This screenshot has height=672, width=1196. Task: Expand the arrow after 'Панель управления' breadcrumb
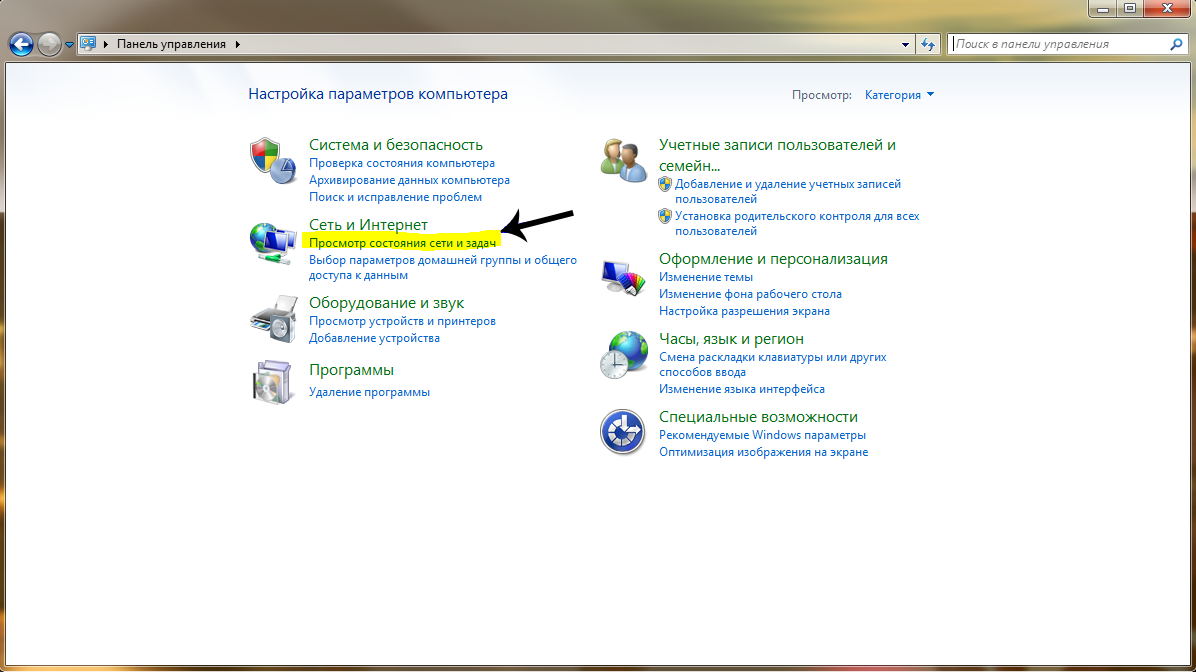point(238,44)
